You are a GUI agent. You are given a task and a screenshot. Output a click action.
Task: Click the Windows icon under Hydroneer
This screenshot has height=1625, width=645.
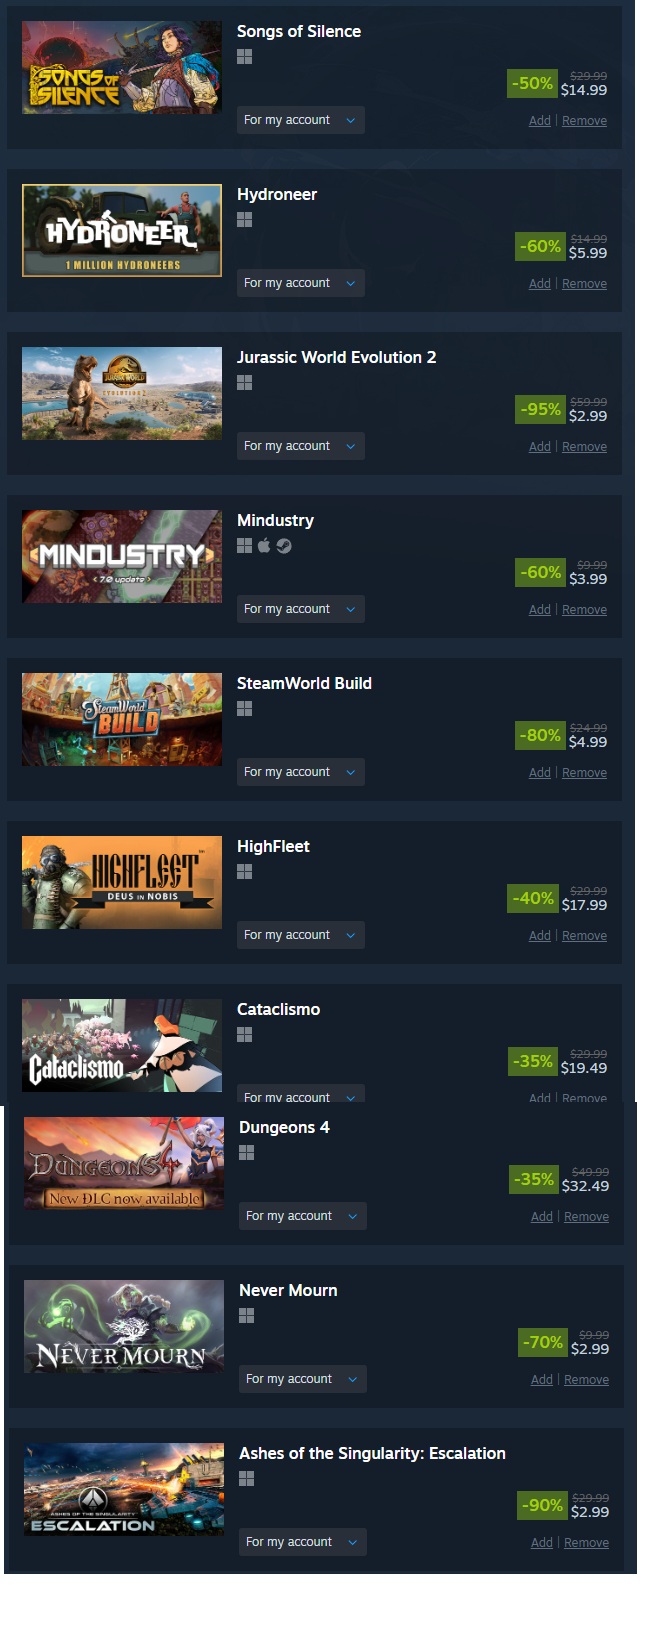click(x=244, y=220)
